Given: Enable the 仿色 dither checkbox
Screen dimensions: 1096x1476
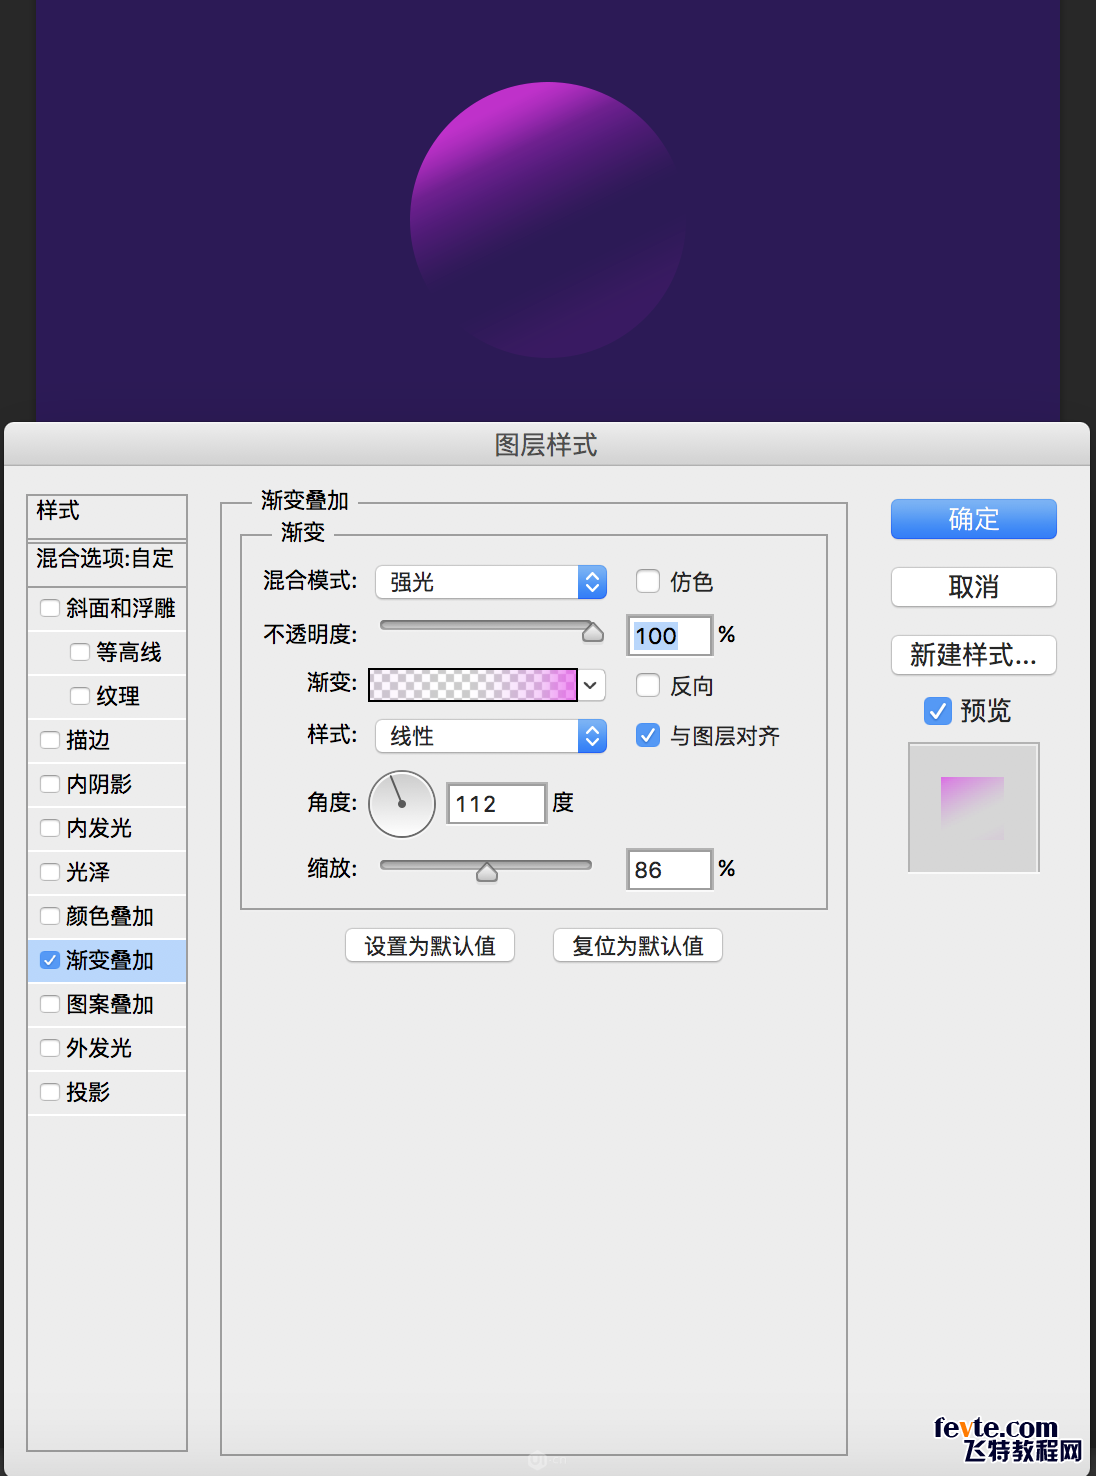Looking at the screenshot, I should (648, 581).
